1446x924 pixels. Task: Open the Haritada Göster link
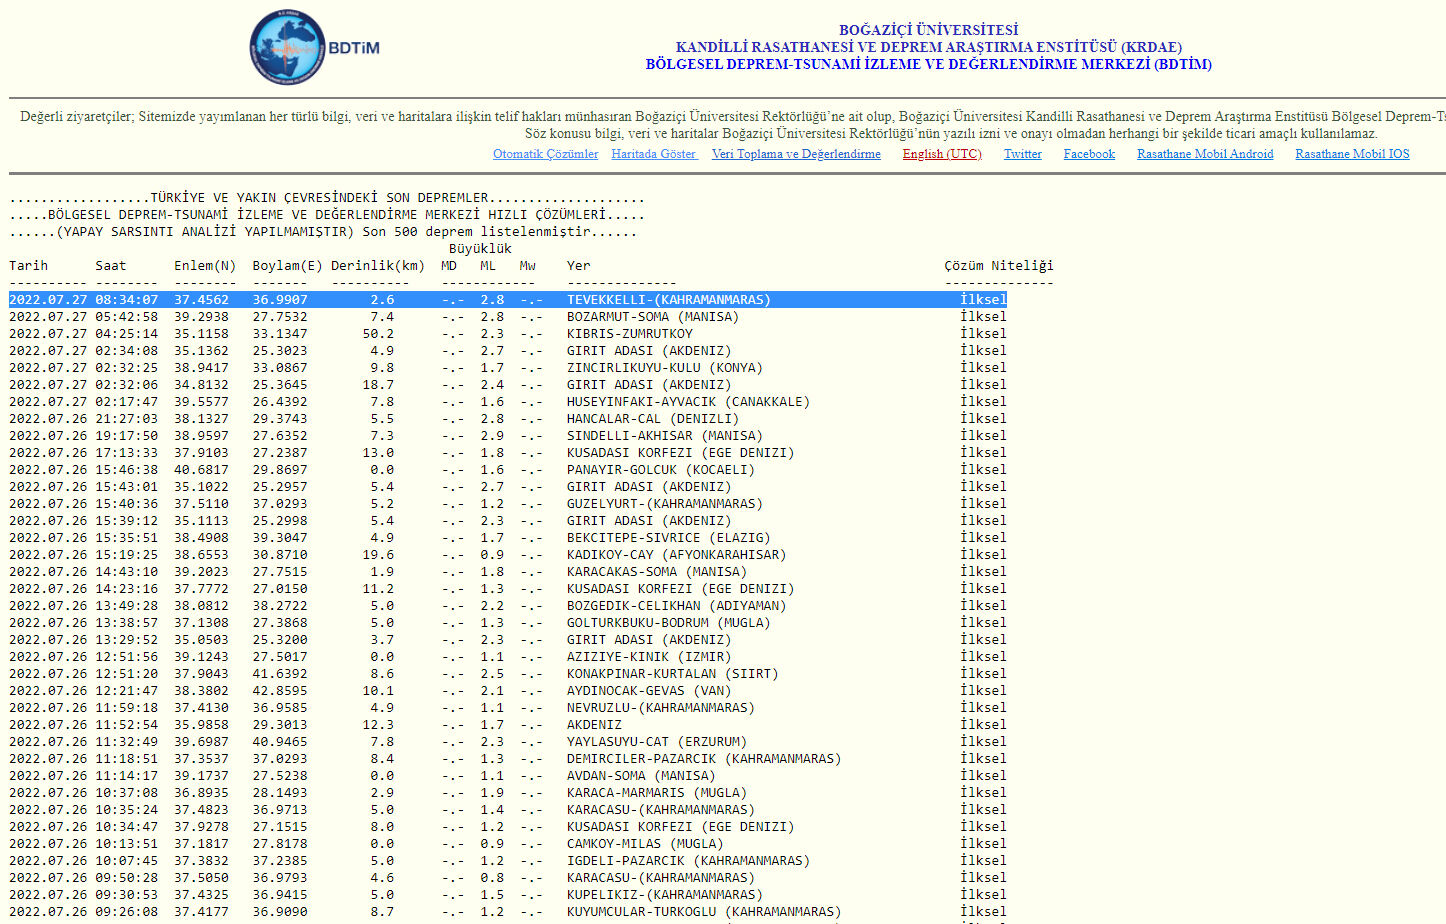coord(654,154)
